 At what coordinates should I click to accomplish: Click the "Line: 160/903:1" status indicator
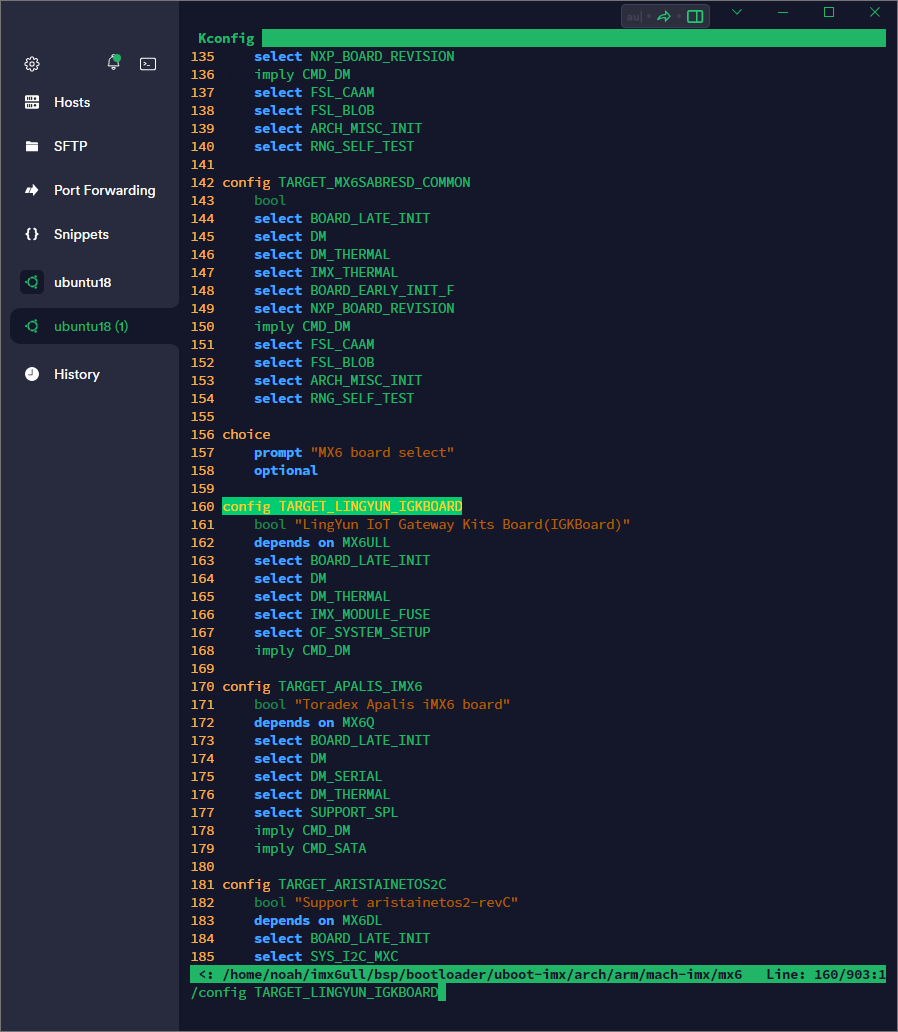click(826, 974)
